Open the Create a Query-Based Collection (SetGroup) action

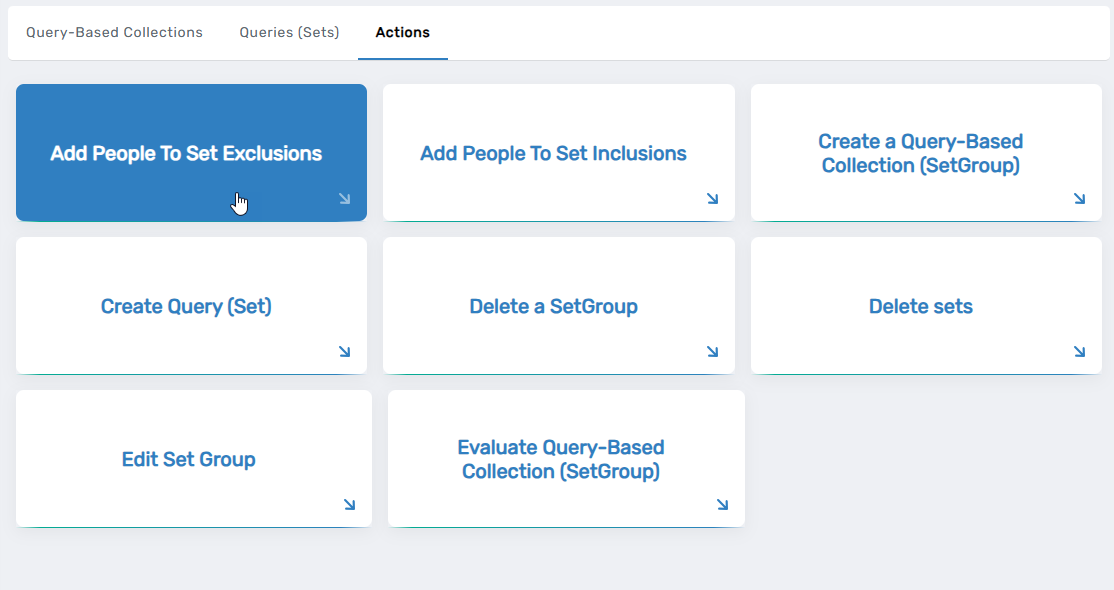925,152
